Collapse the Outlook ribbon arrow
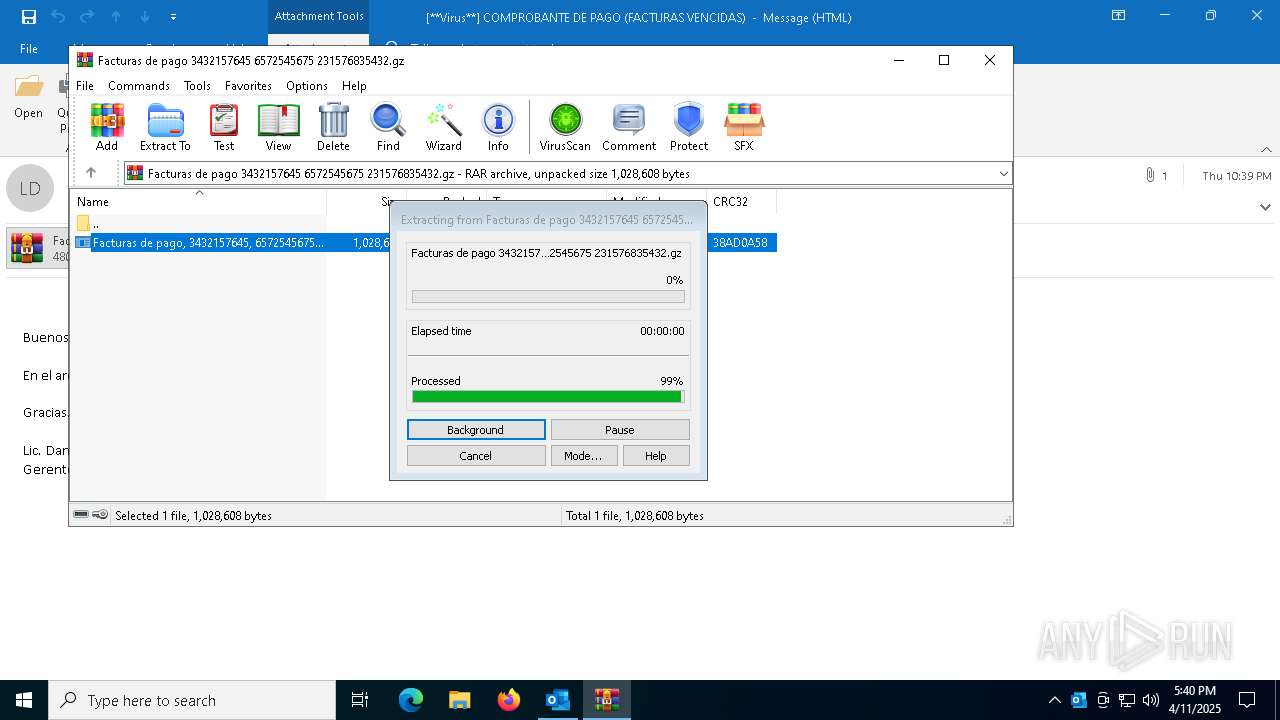The image size is (1280, 720). 1266,150
